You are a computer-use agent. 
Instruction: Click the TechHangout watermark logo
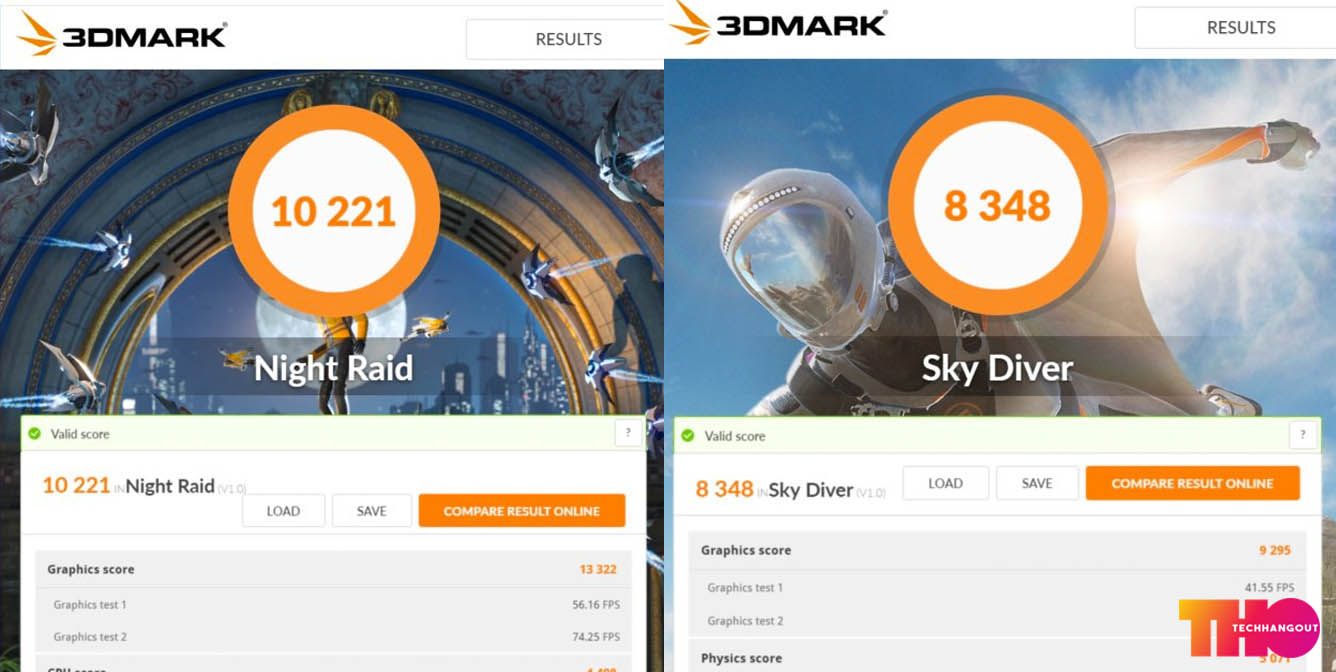pos(1249,628)
